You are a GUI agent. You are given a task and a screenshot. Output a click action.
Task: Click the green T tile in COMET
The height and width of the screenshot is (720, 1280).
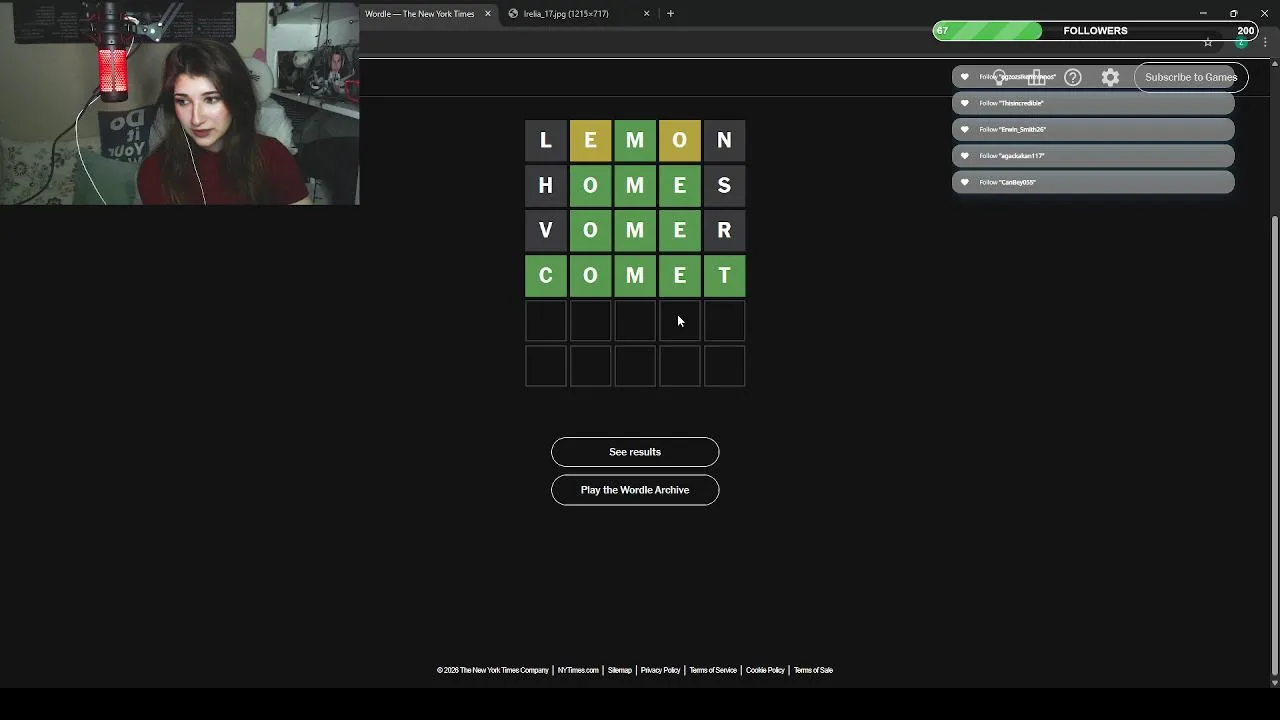(x=724, y=276)
